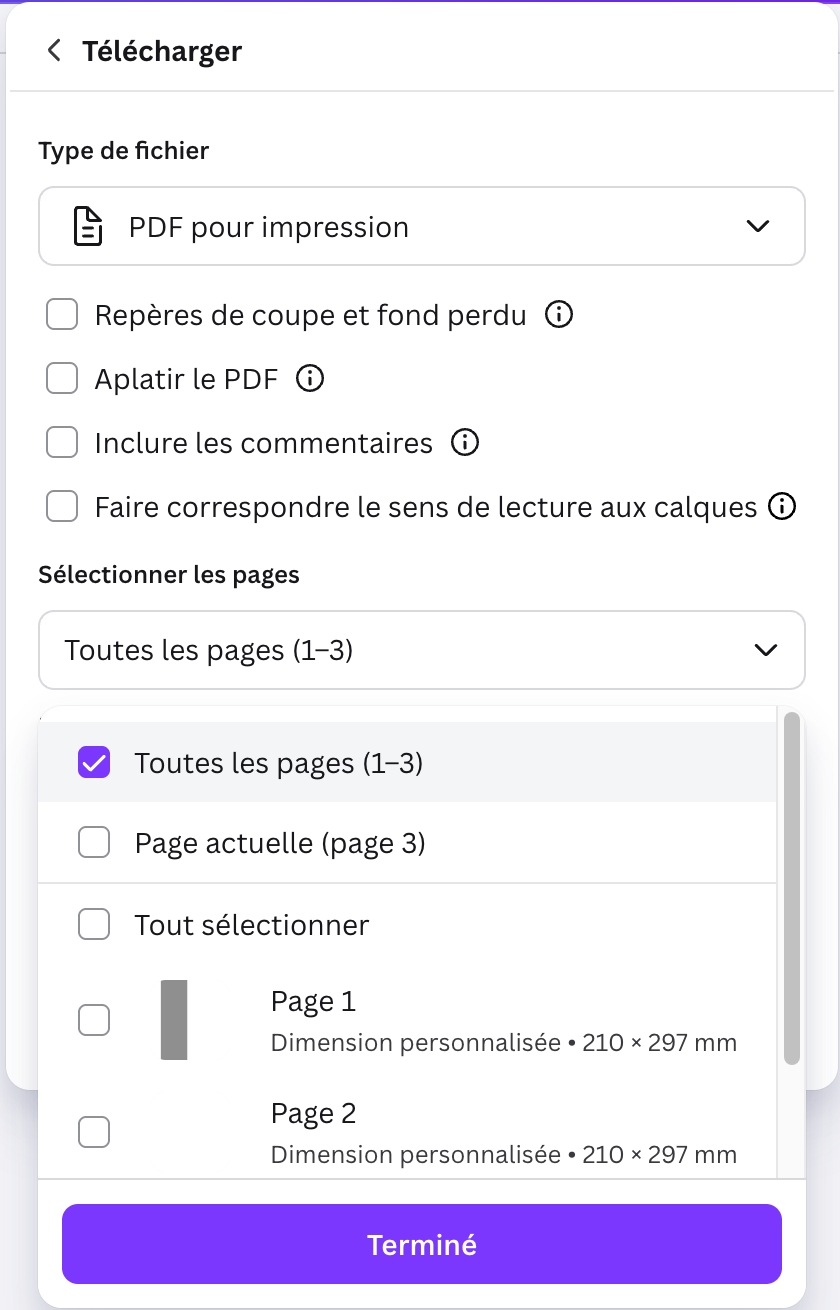Screen dimensions: 840x1310
Task: Click info icon beside Inclure les commentaires
Action: (465, 442)
